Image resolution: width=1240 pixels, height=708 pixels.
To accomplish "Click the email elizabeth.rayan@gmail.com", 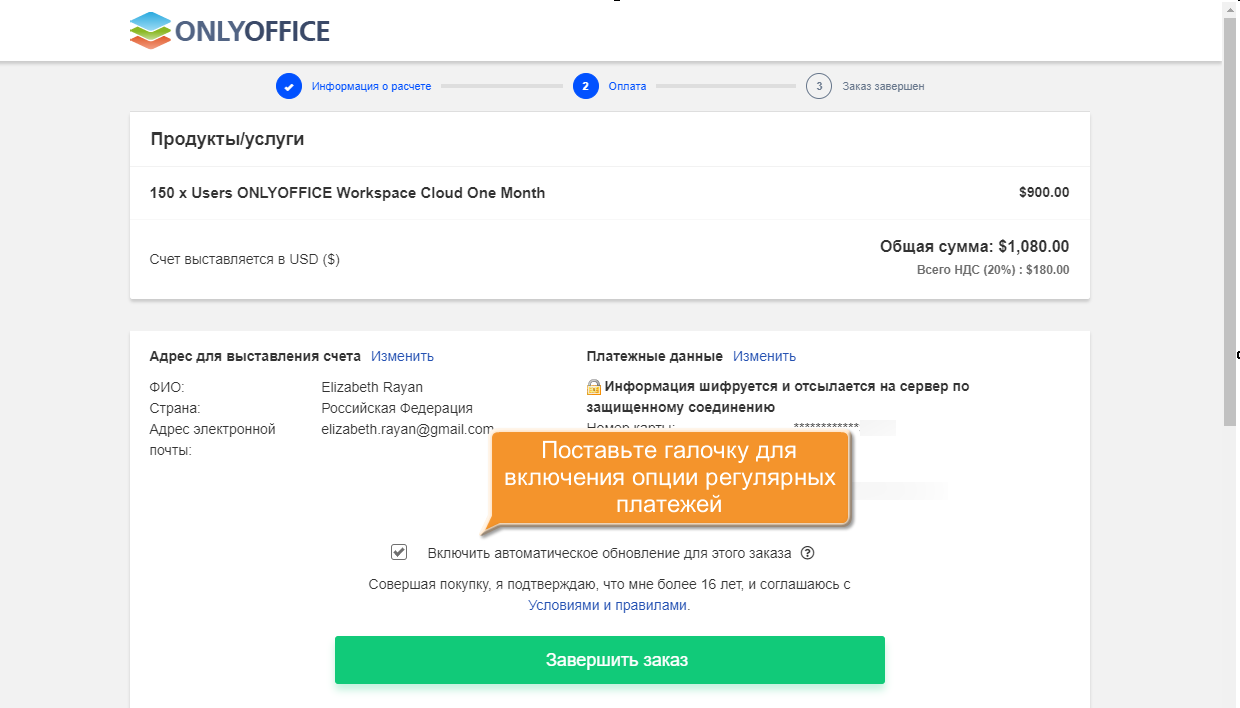I will point(408,429).
